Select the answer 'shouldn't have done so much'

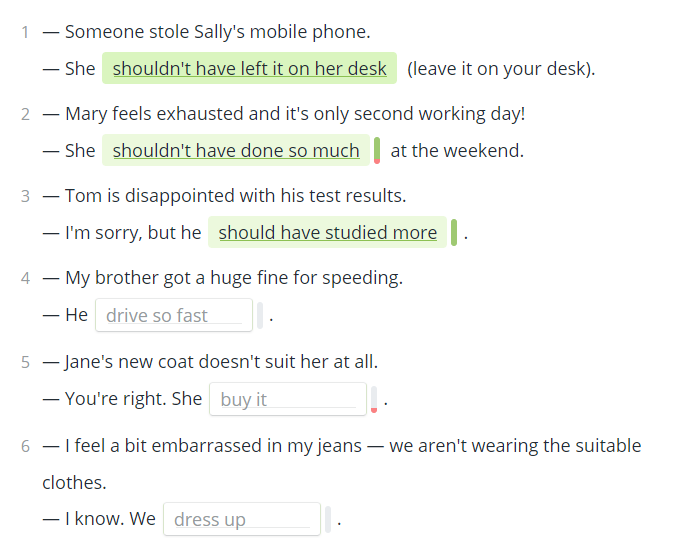tap(236, 150)
